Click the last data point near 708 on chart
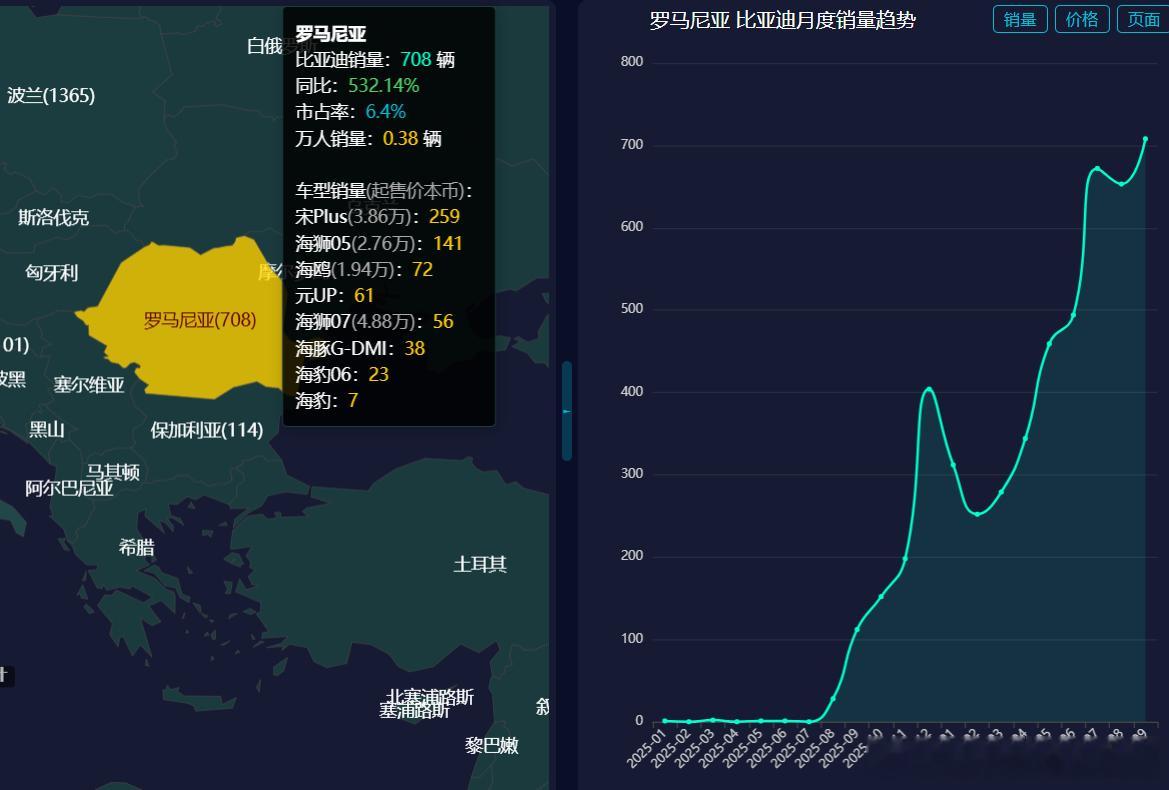This screenshot has height=790, width=1169. [x=1145, y=139]
